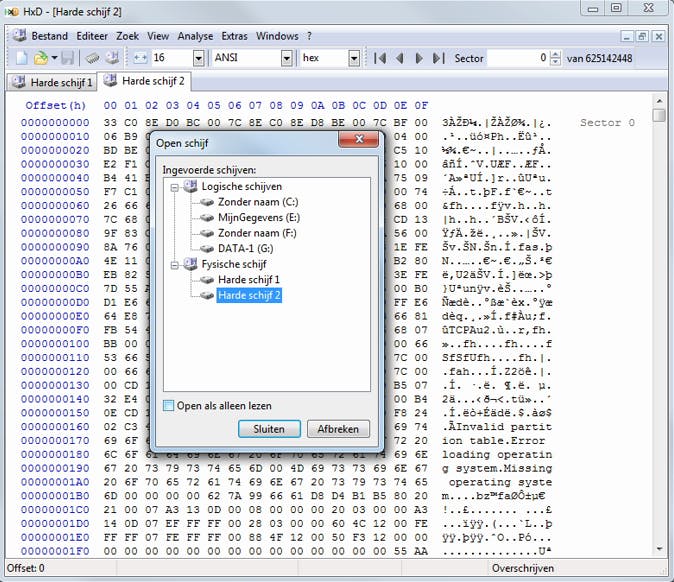This screenshot has height=582, width=674.
Task: Select DATA-1 (G:) drive
Action: 245,248
